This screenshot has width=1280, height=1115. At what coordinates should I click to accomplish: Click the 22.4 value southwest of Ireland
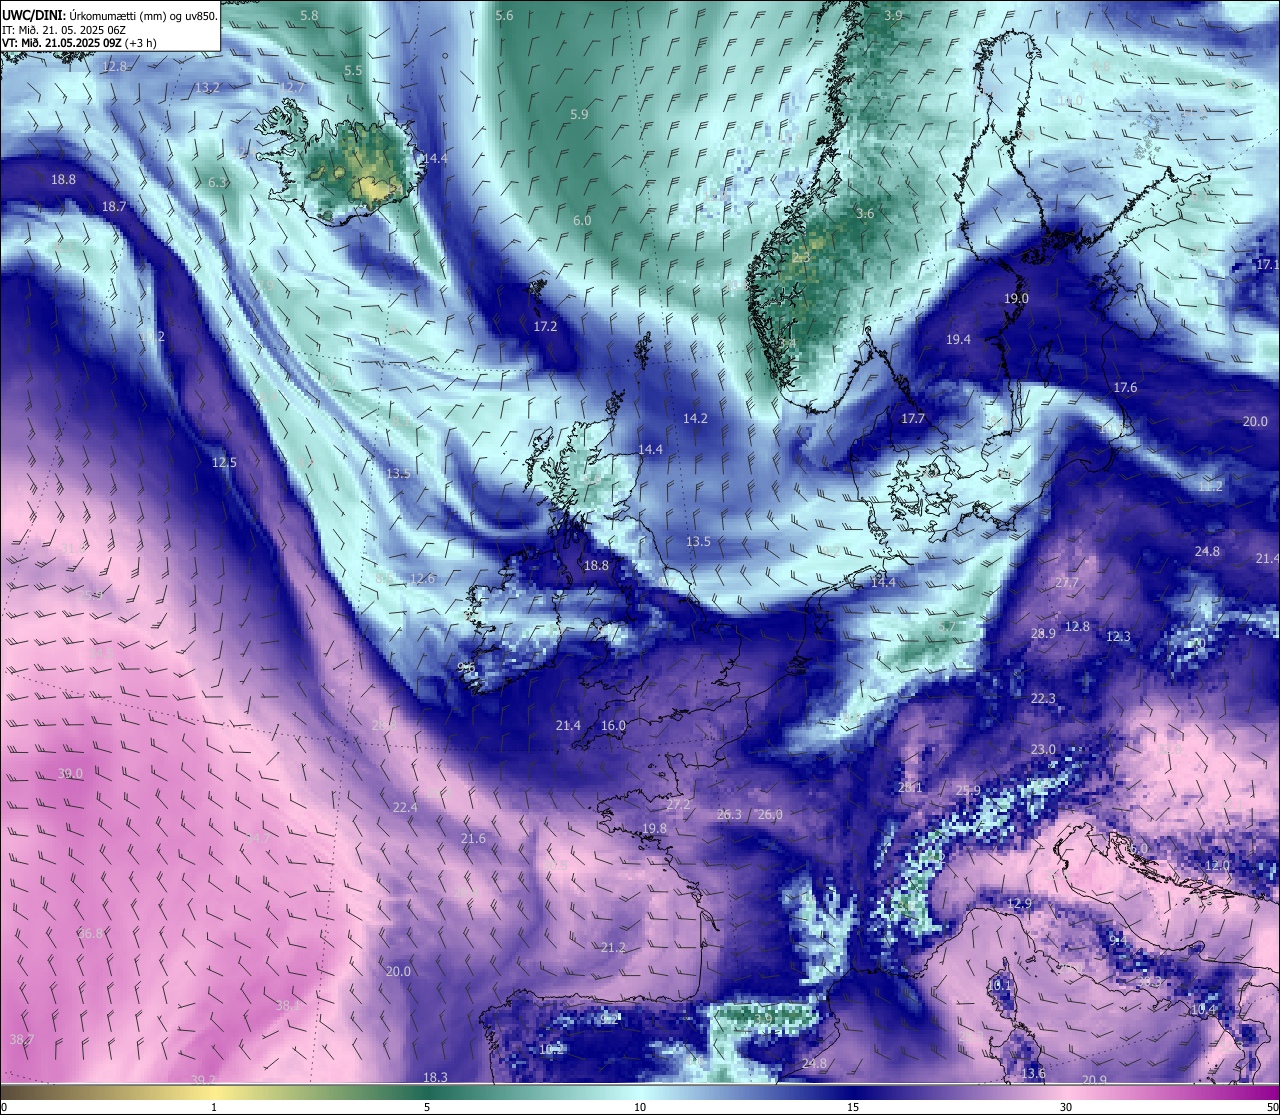[x=405, y=808]
